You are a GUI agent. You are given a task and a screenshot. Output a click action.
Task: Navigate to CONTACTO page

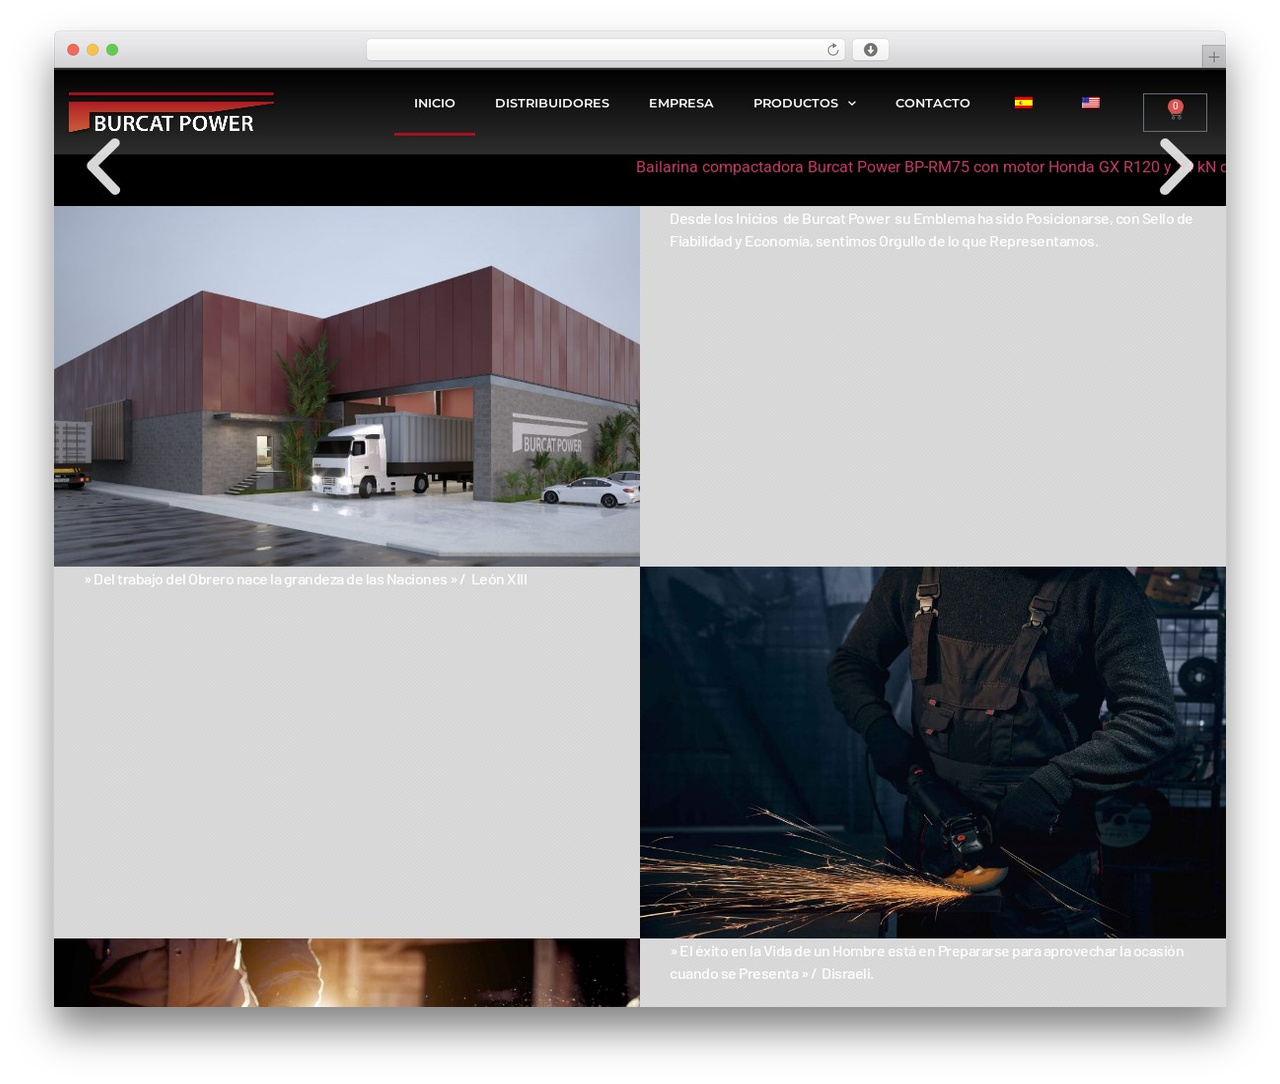click(x=932, y=103)
